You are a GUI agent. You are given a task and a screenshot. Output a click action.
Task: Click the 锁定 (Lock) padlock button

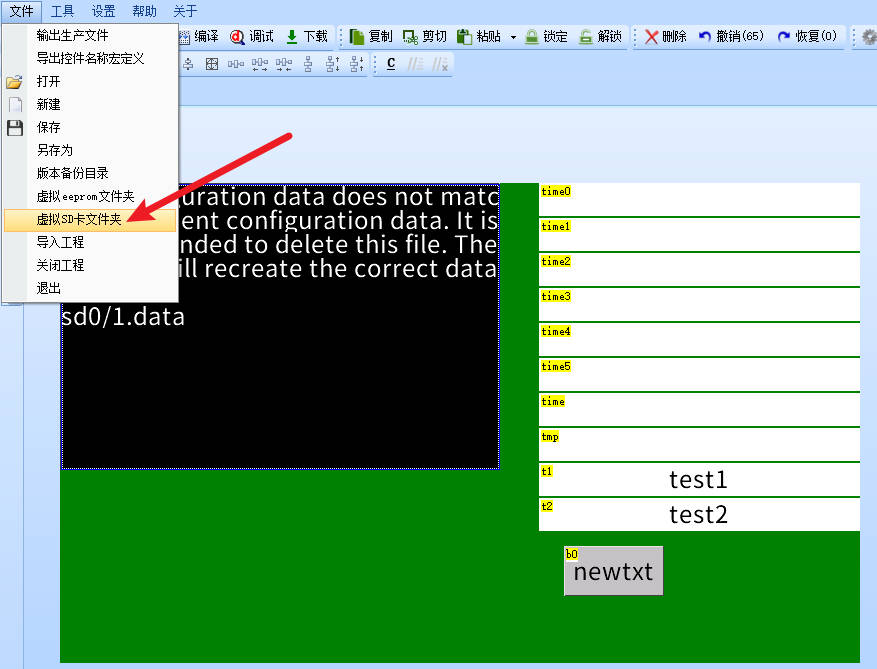click(x=546, y=37)
